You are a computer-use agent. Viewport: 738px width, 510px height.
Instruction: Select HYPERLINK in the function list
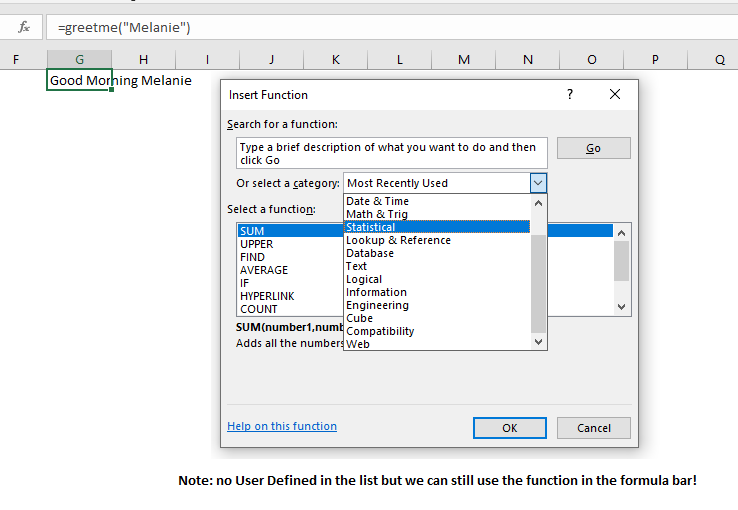pyautogui.click(x=265, y=296)
